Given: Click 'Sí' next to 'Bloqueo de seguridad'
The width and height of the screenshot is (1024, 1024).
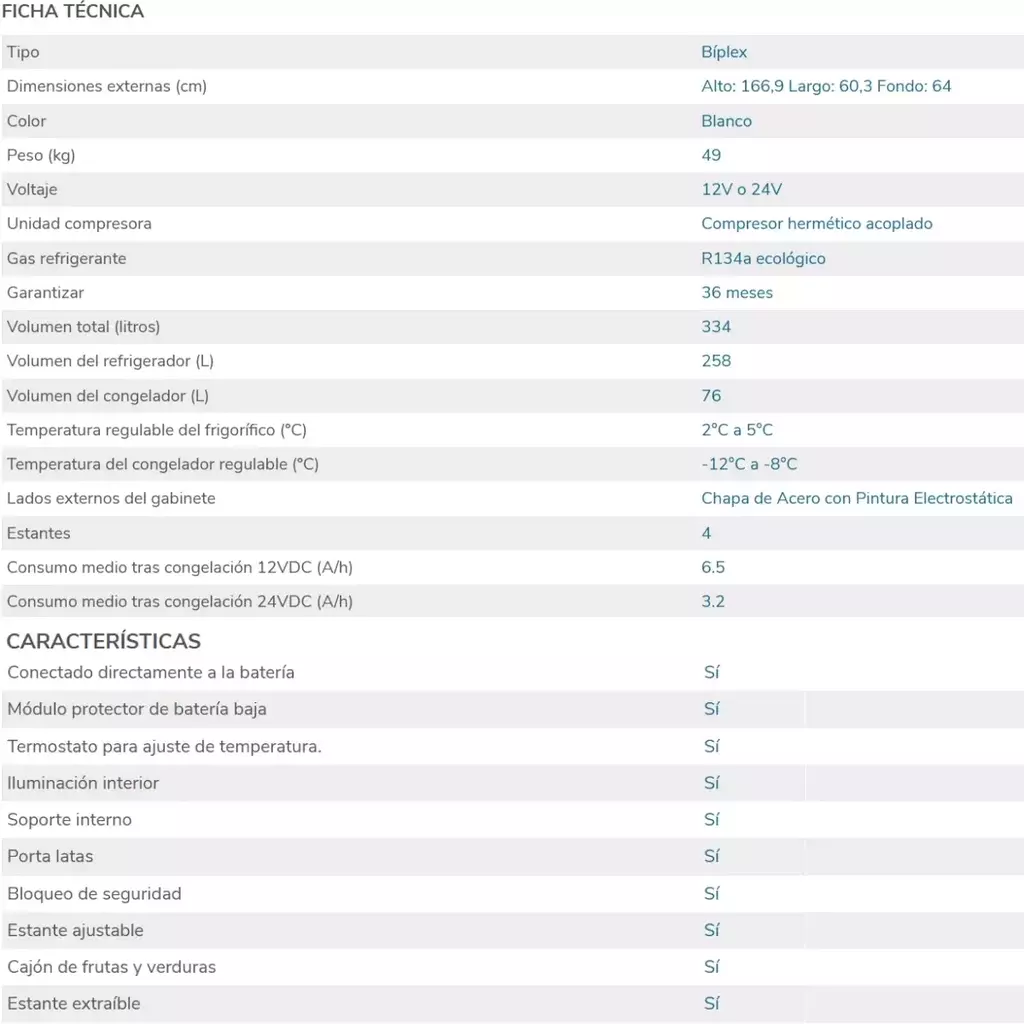Looking at the screenshot, I should tap(711, 893).
